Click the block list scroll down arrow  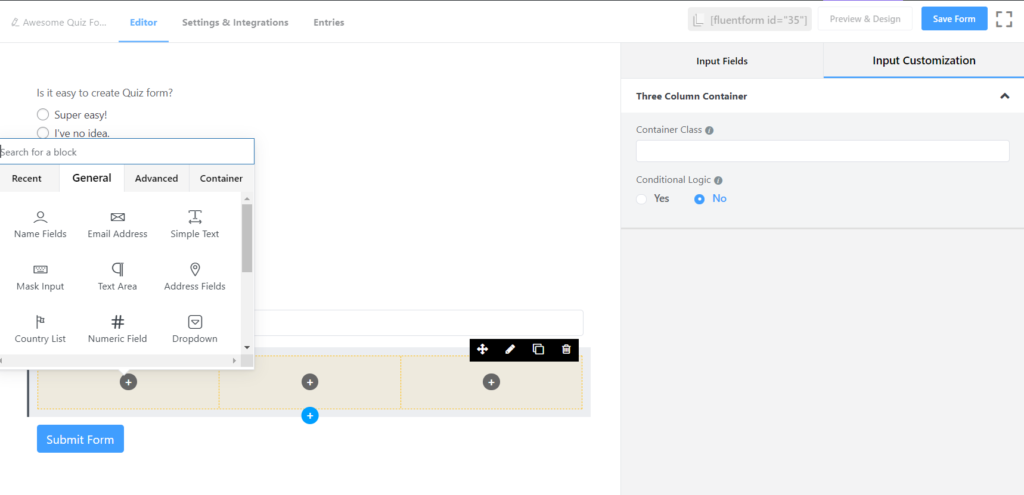(247, 347)
